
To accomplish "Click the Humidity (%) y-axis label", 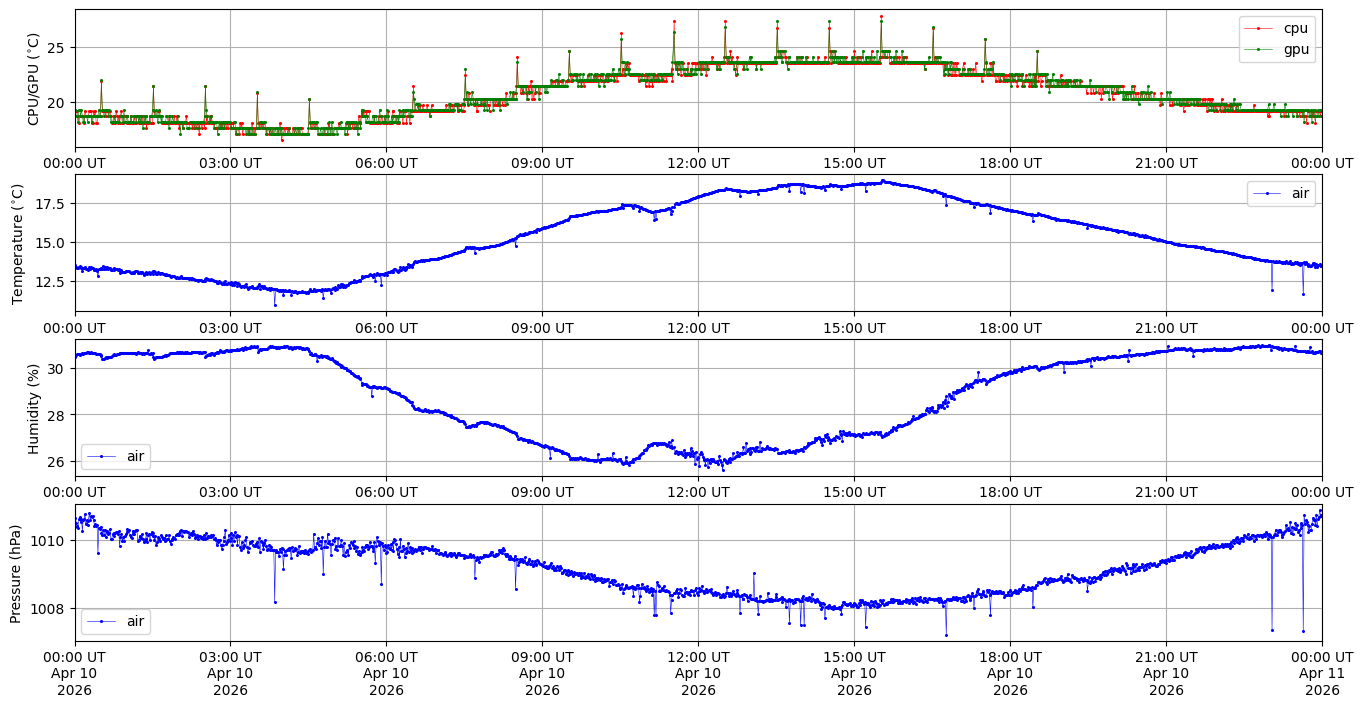I will (x=33, y=409).
